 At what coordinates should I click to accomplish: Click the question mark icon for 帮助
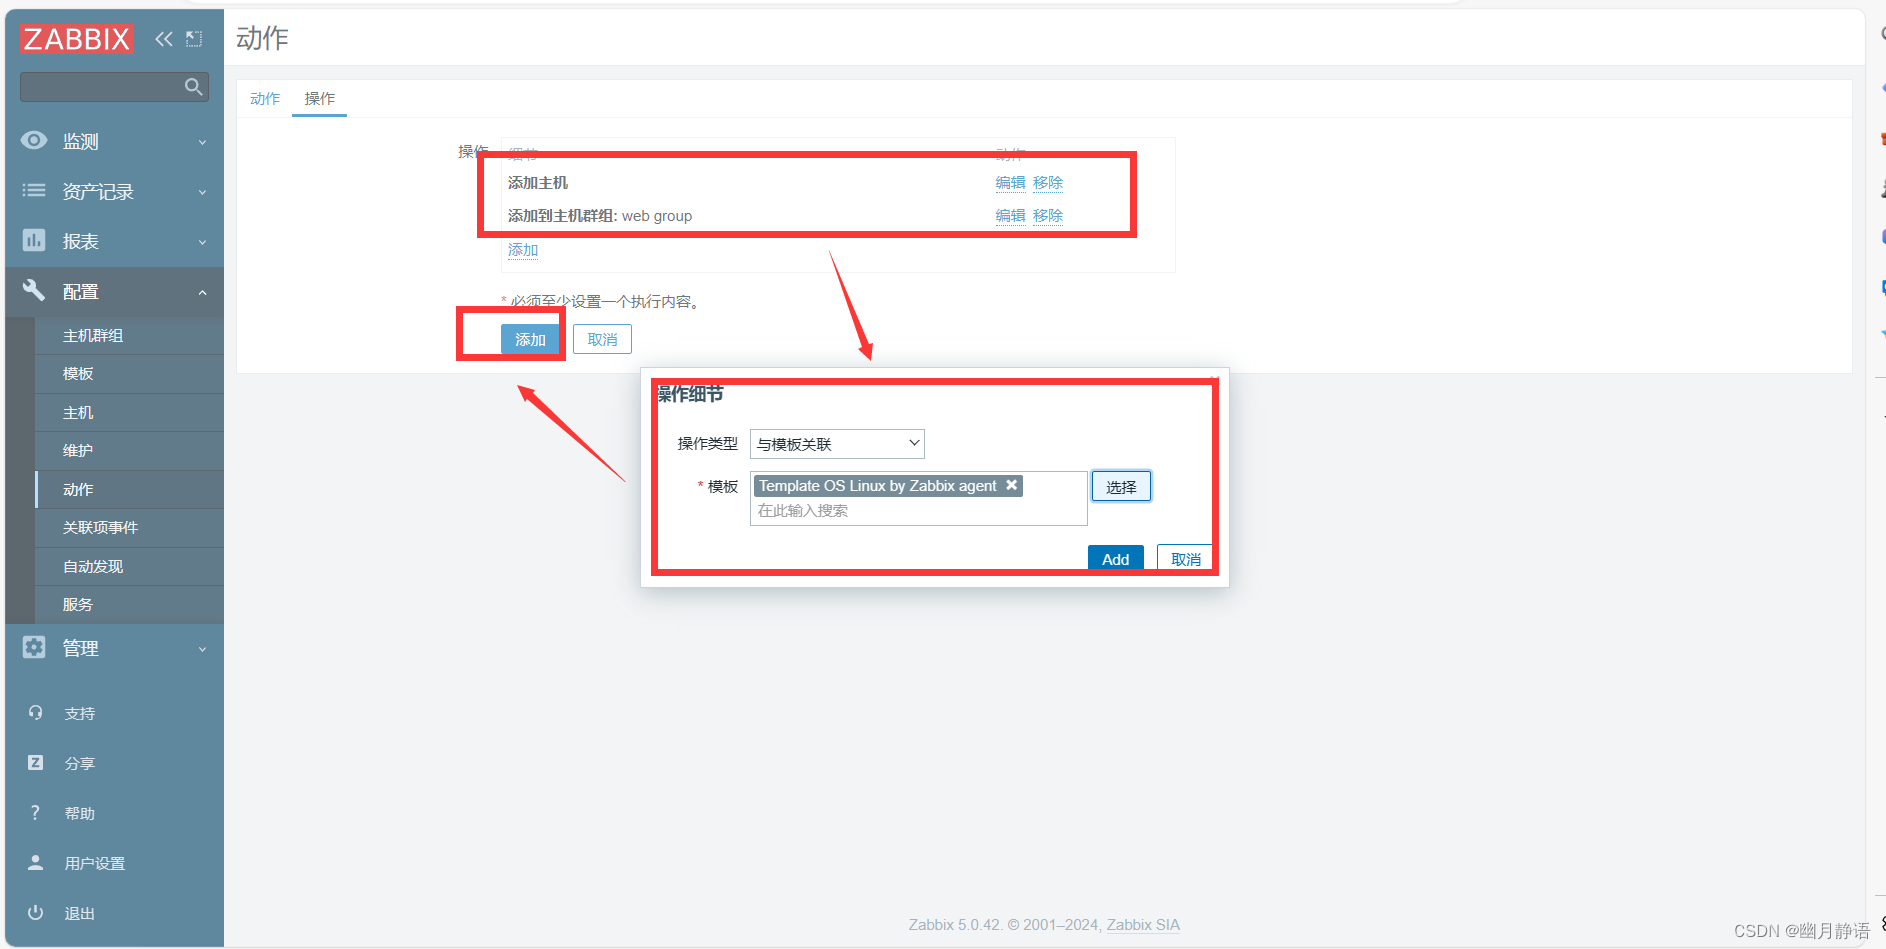(x=35, y=812)
